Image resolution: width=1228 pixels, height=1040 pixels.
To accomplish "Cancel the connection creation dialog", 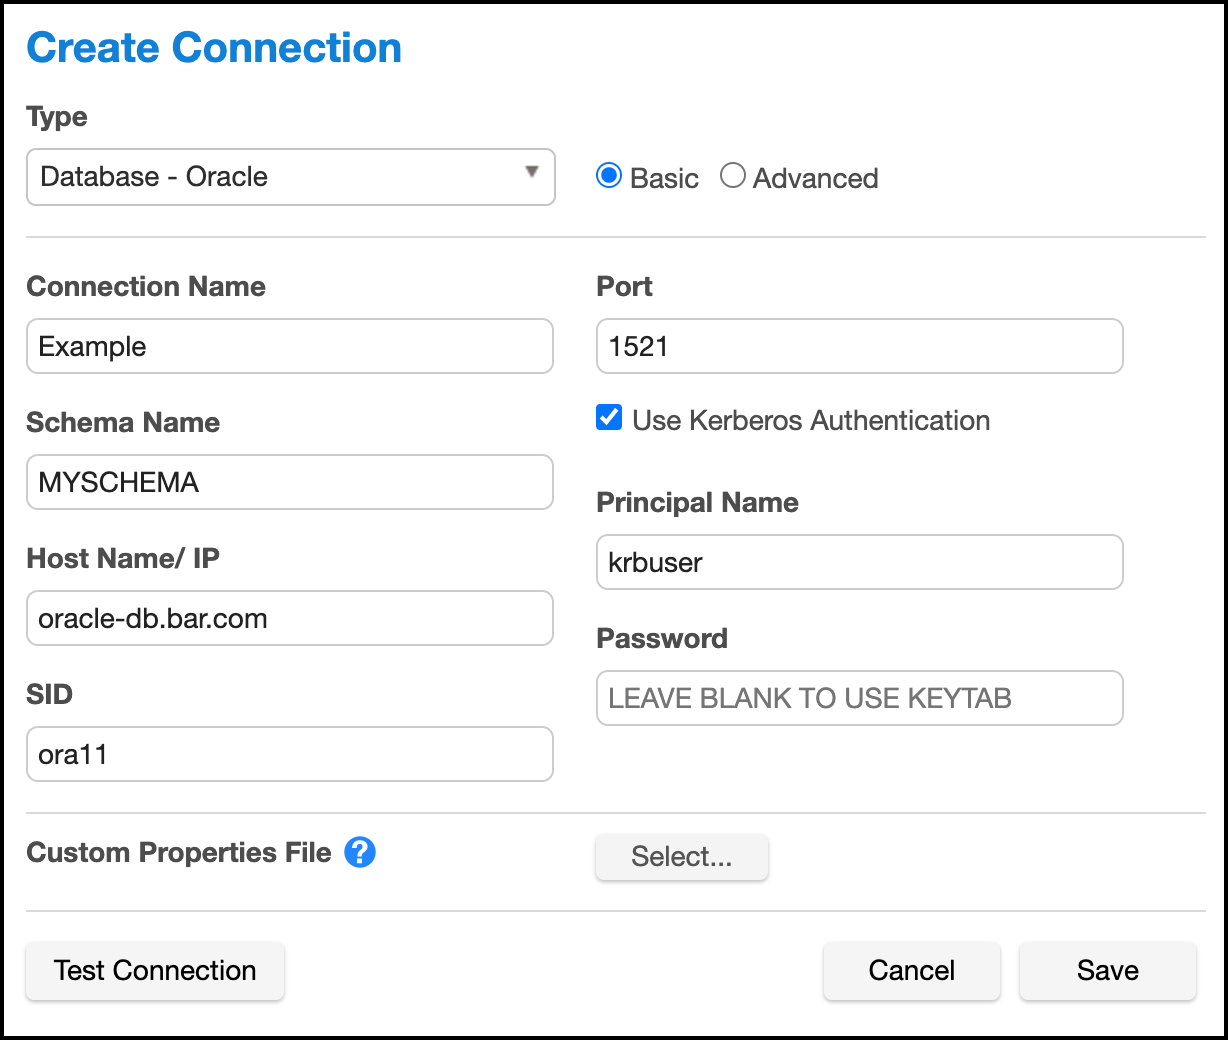I will click(x=911, y=970).
